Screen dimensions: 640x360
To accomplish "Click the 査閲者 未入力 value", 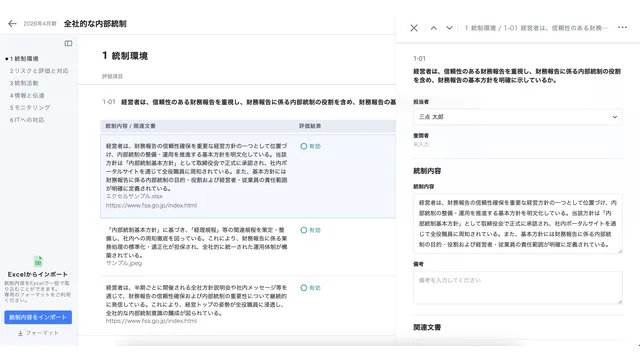I will click(421, 144).
